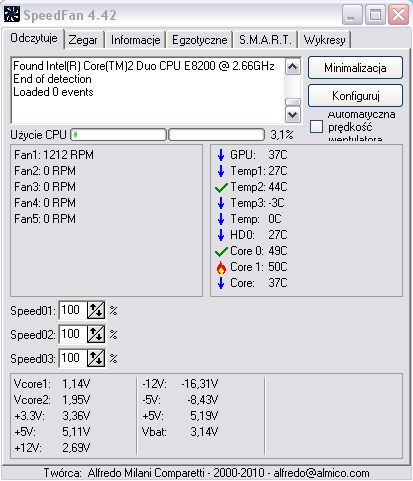
Task: Click the Speed02 up/down stepper
Action: pos(96,334)
